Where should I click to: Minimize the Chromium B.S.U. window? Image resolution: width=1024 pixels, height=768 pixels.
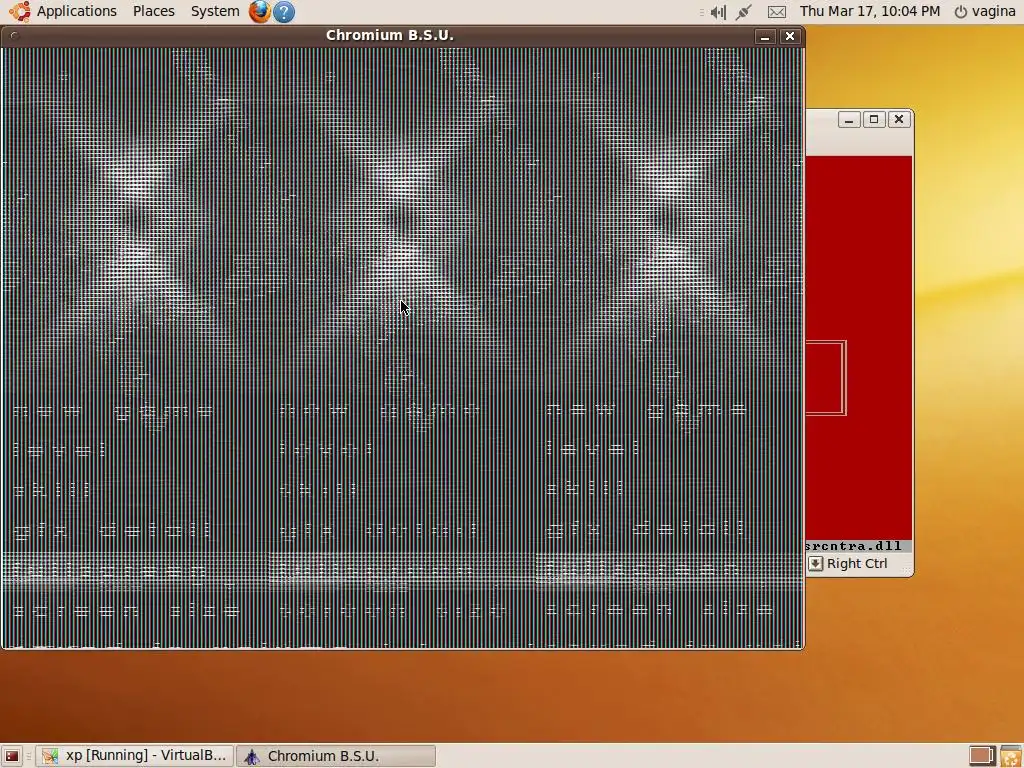764,37
